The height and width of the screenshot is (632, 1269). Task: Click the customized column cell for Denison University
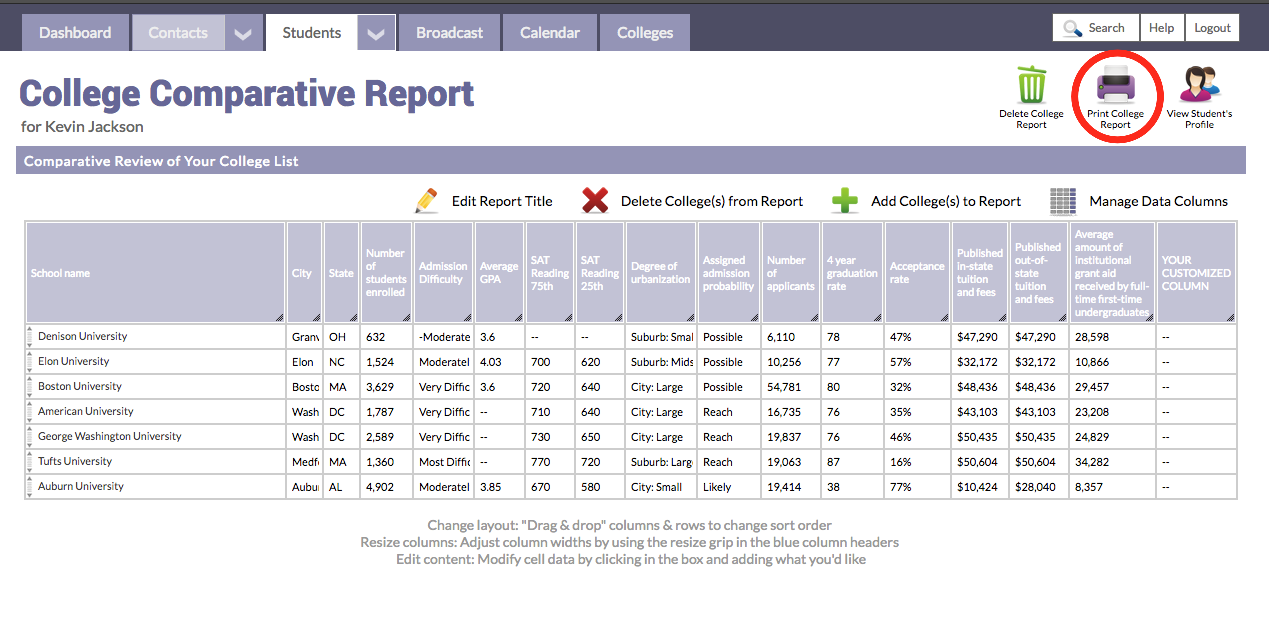(1196, 337)
